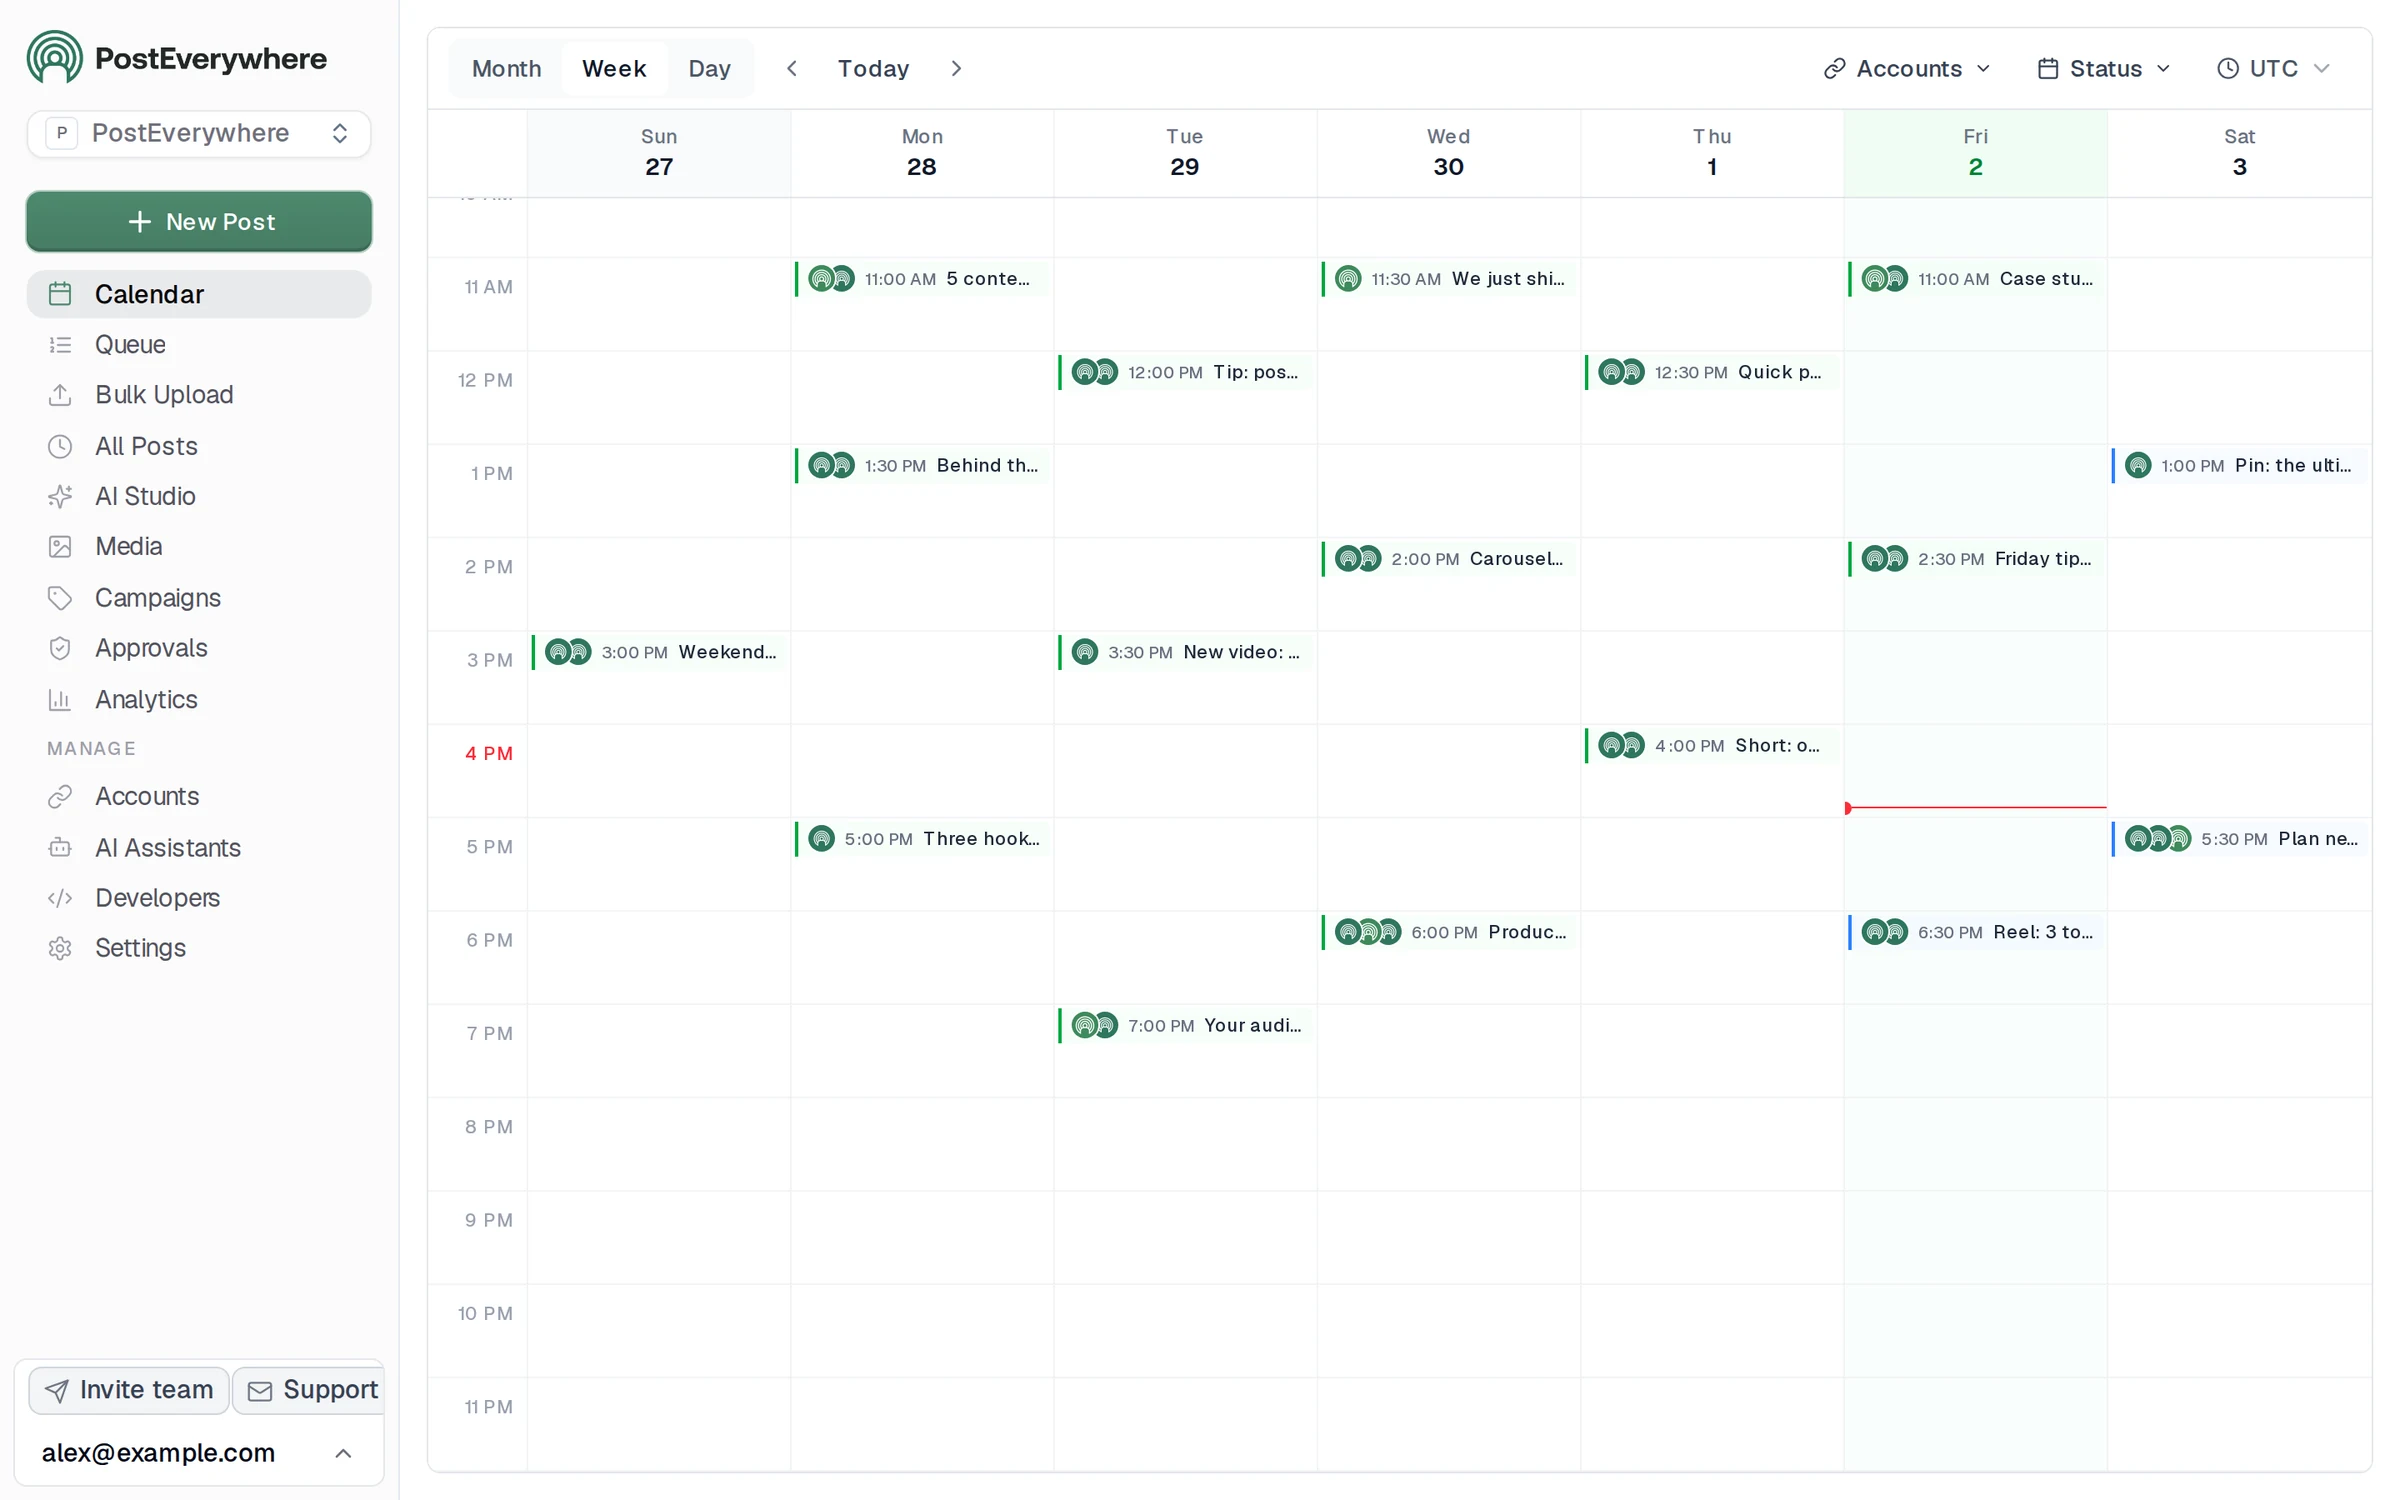Go to All Posts
This screenshot has width=2400, height=1500.
coord(199,445)
